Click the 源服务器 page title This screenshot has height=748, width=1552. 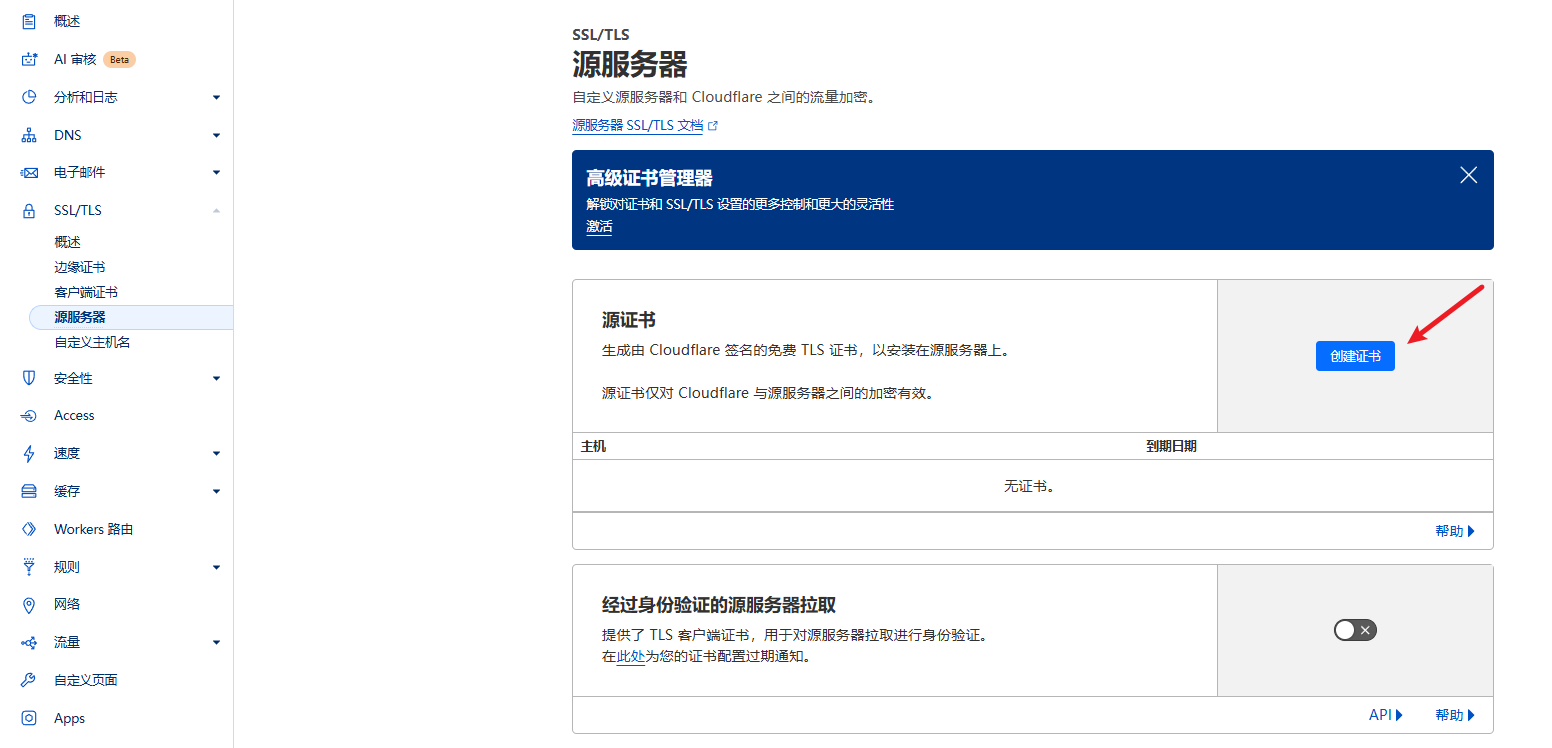point(630,65)
